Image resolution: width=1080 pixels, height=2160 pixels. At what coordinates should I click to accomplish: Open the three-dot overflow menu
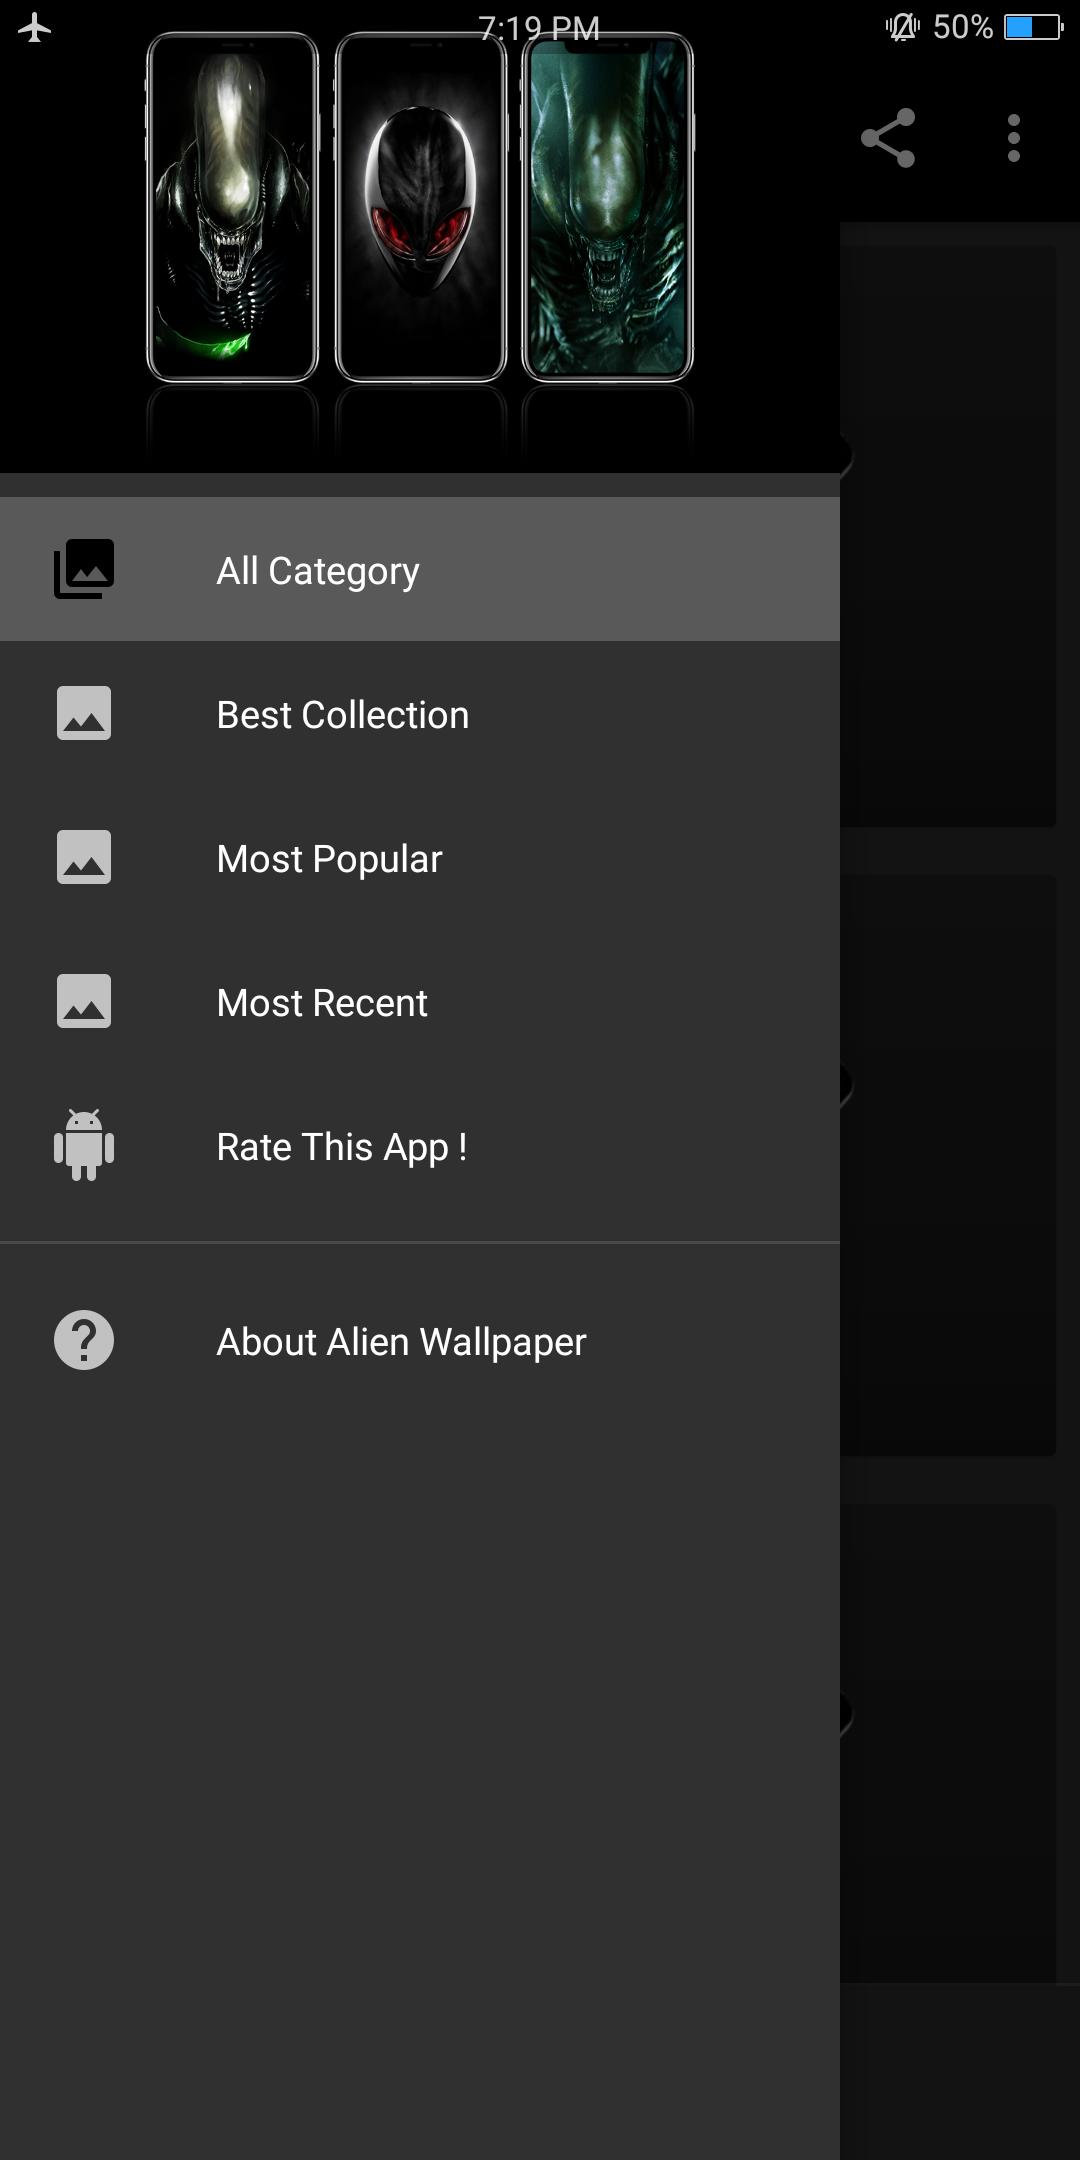(x=1014, y=138)
